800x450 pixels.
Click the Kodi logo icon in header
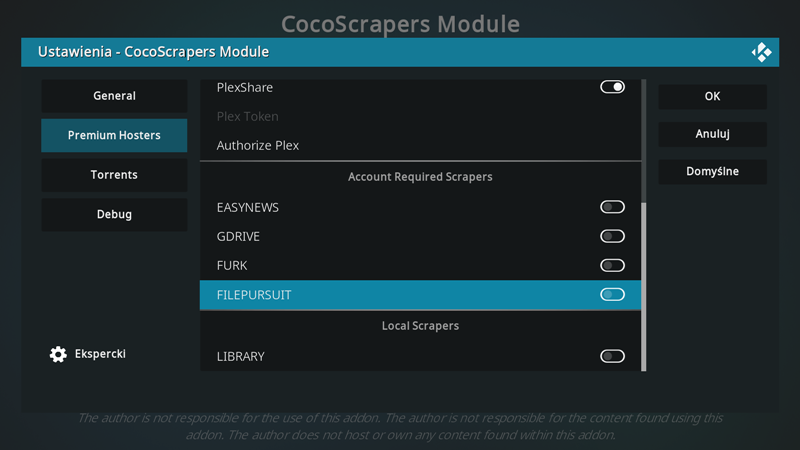(761, 52)
